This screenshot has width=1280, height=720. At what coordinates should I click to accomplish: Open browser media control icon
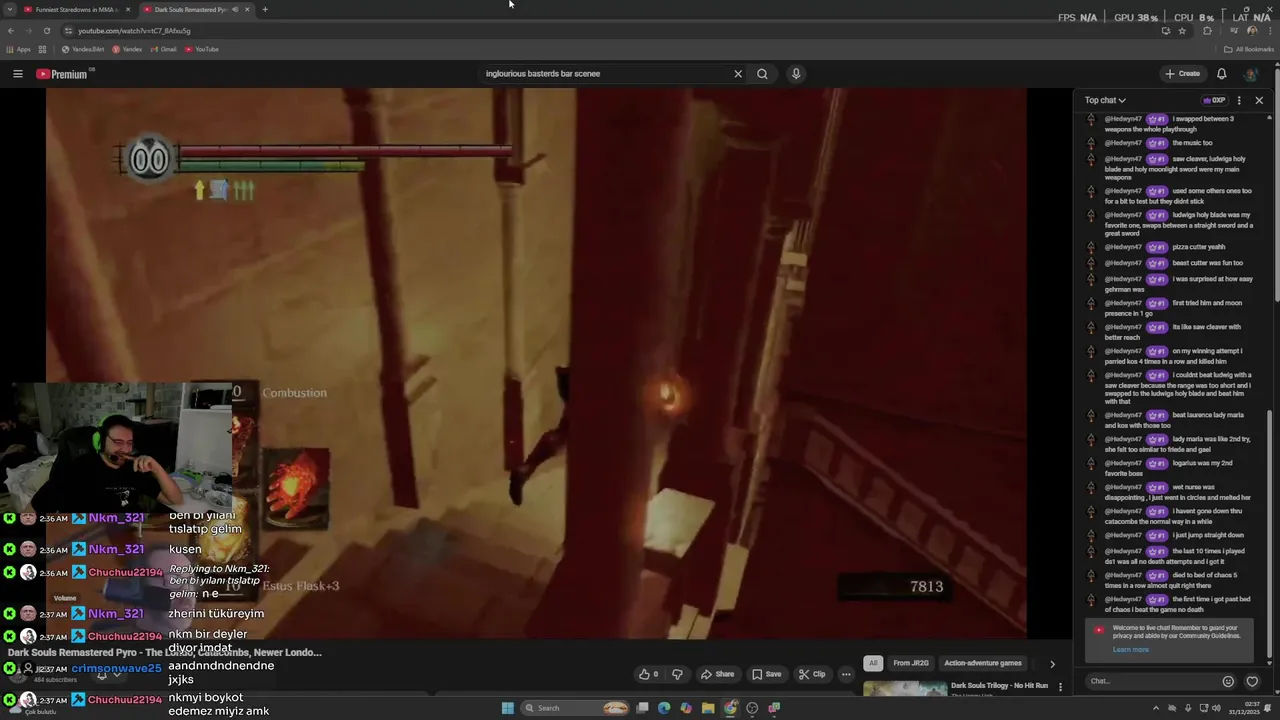pos(1232,31)
